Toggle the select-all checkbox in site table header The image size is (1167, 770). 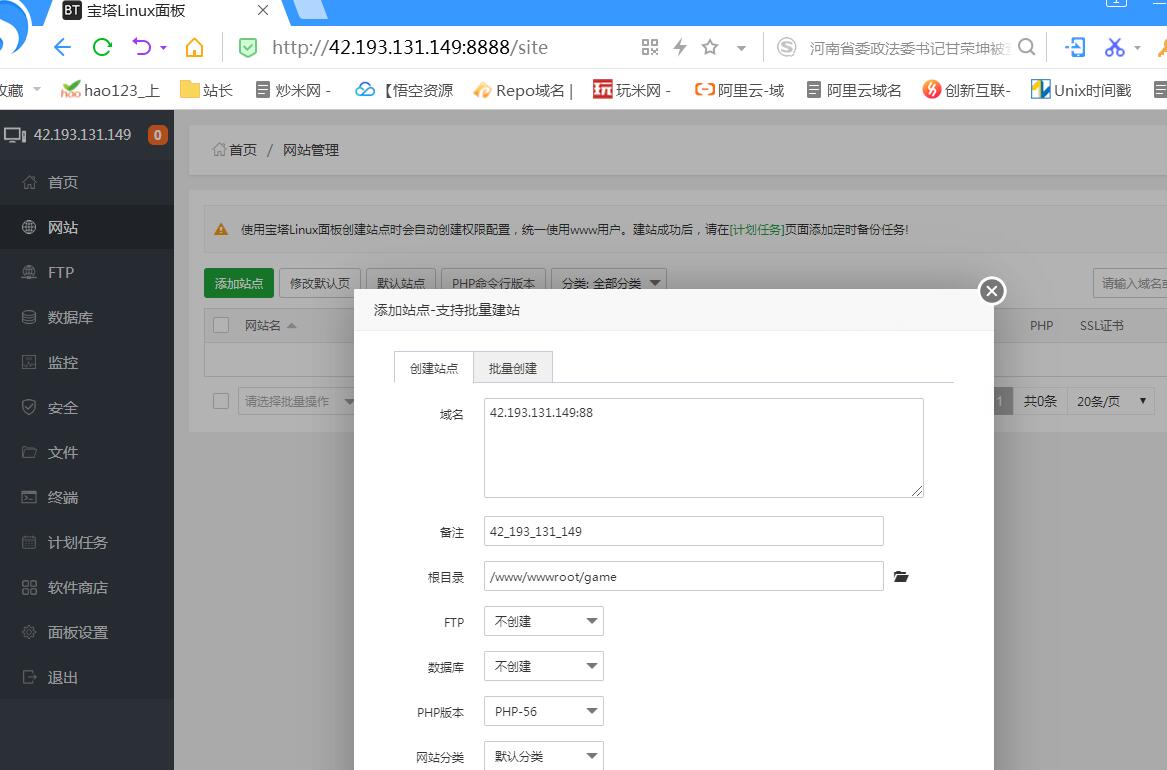(x=221, y=325)
